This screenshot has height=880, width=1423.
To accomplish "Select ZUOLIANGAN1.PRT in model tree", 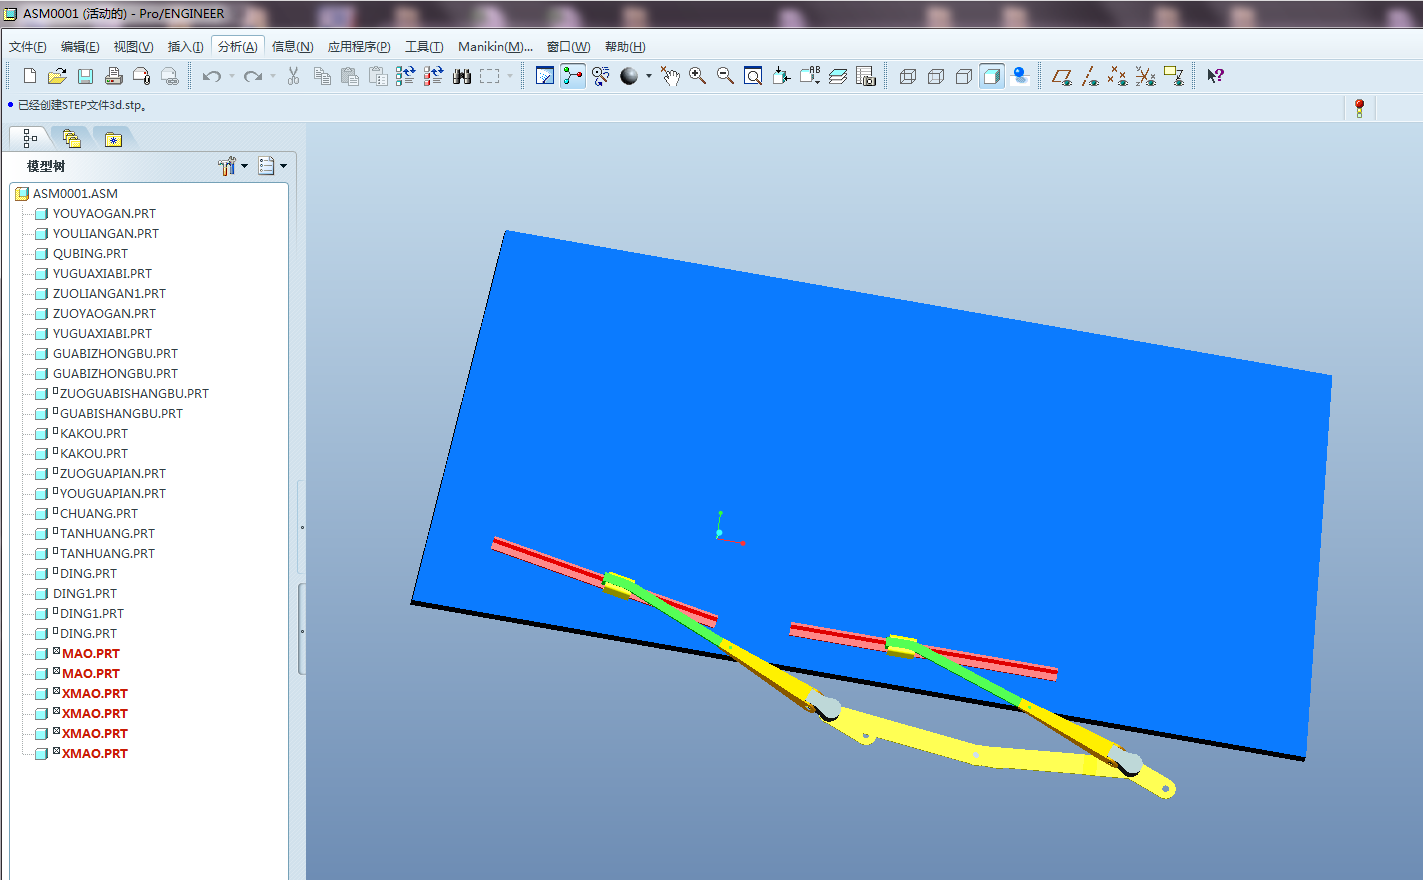I will click(109, 294).
